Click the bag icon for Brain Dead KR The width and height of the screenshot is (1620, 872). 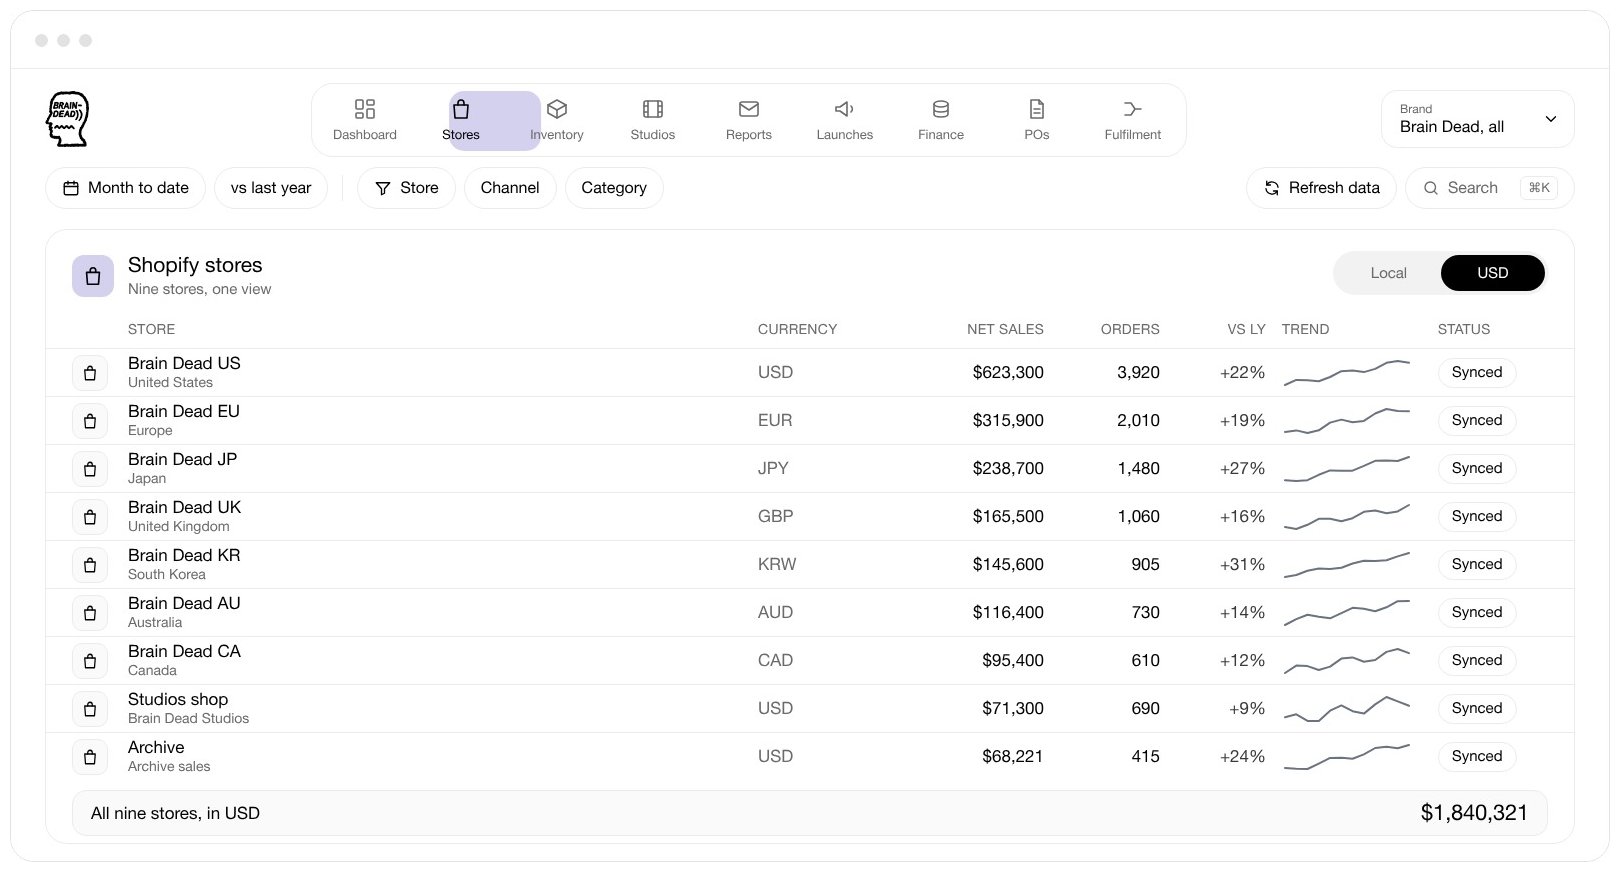click(90, 565)
